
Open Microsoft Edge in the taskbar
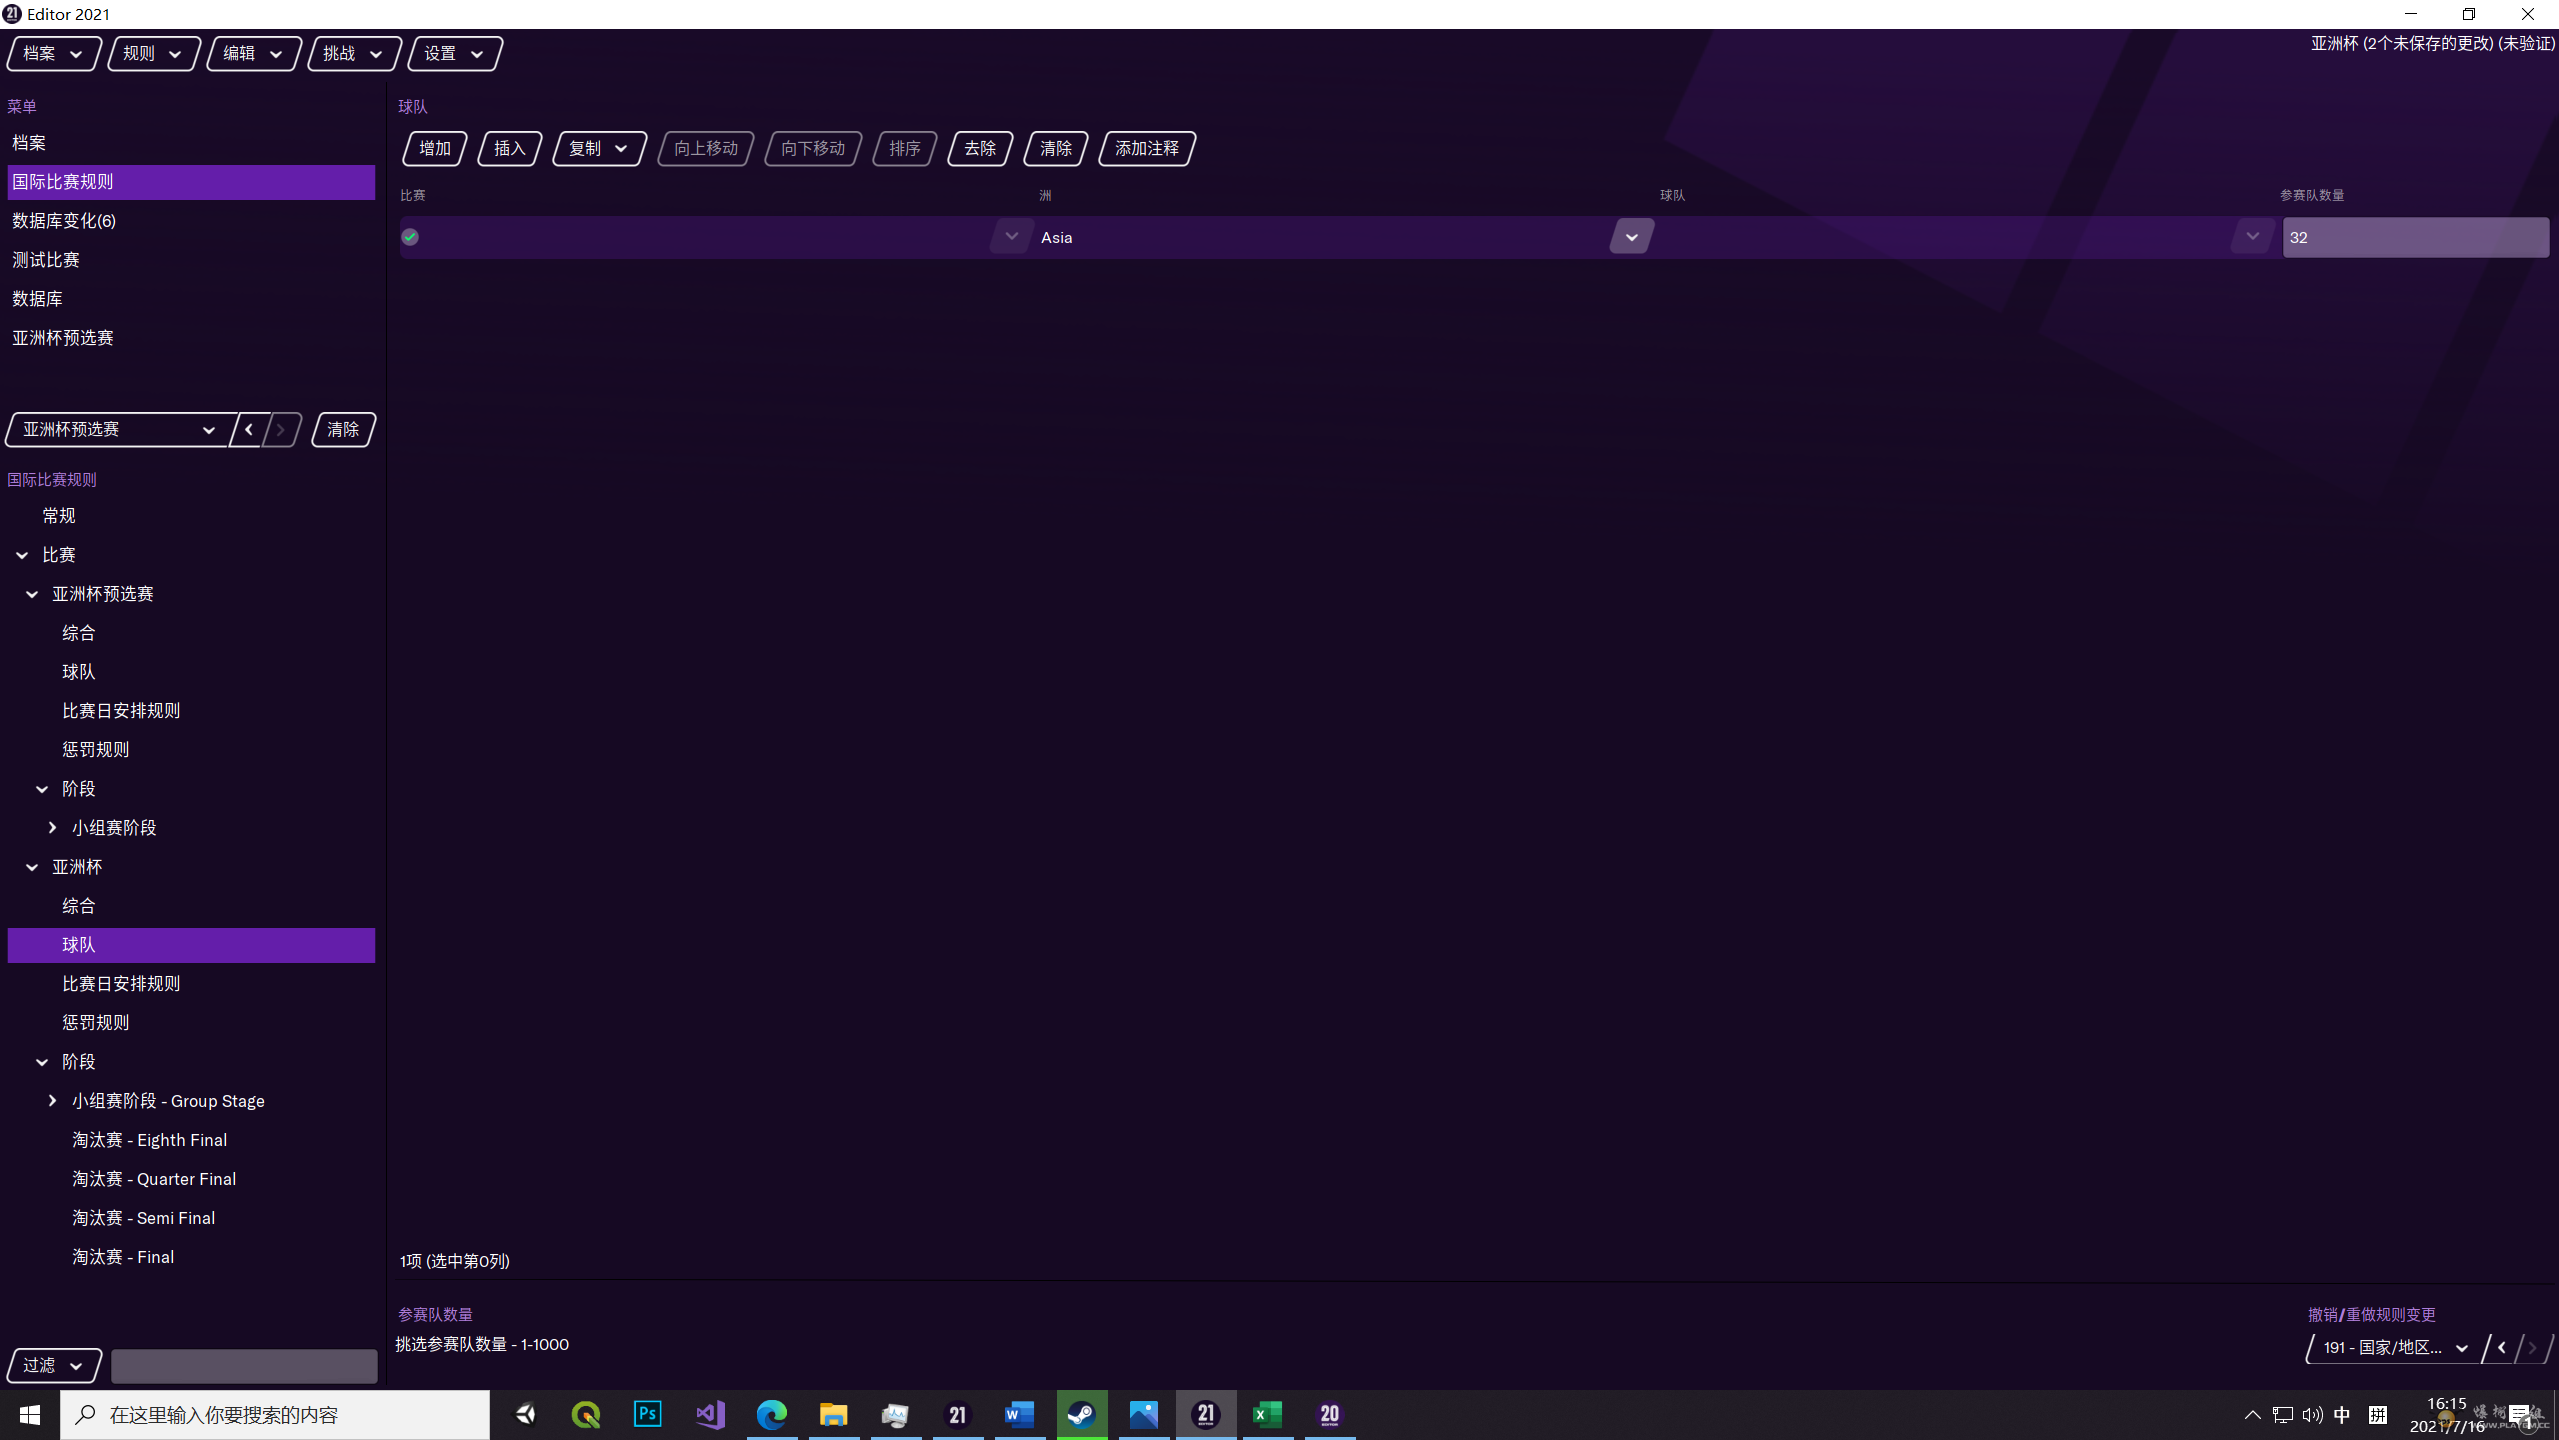point(771,1414)
